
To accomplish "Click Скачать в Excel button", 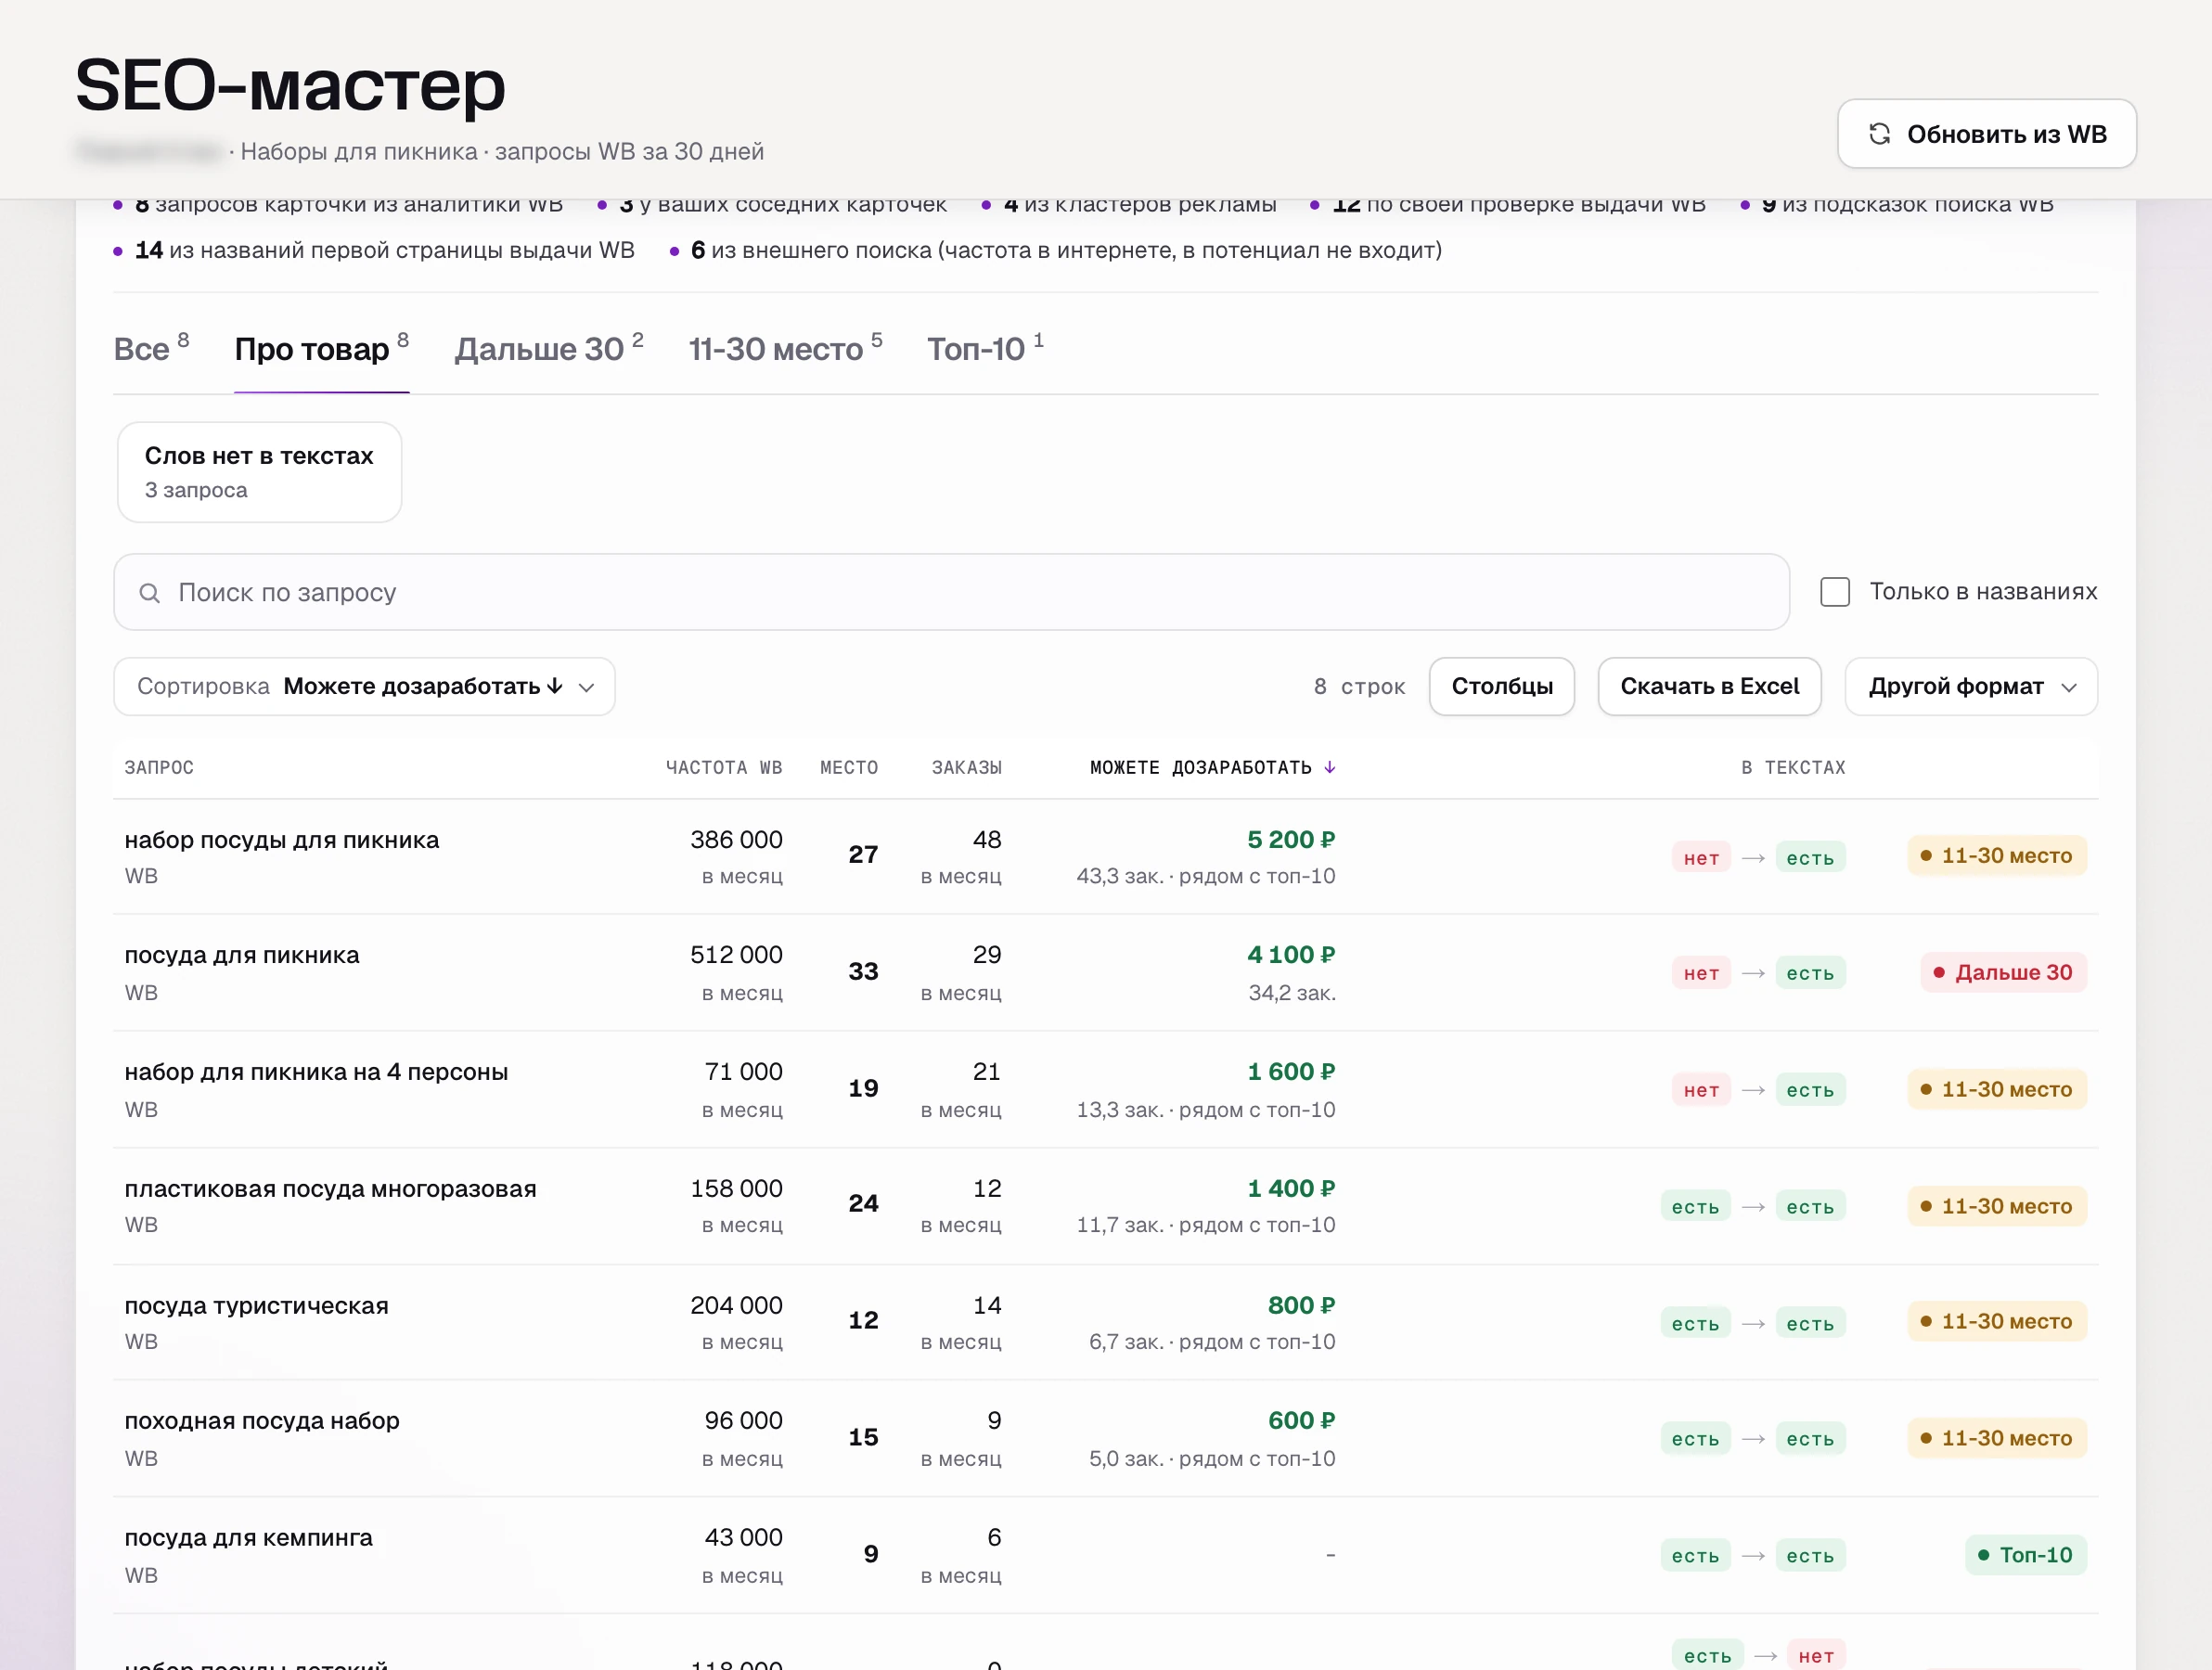I will [1709, 687].
